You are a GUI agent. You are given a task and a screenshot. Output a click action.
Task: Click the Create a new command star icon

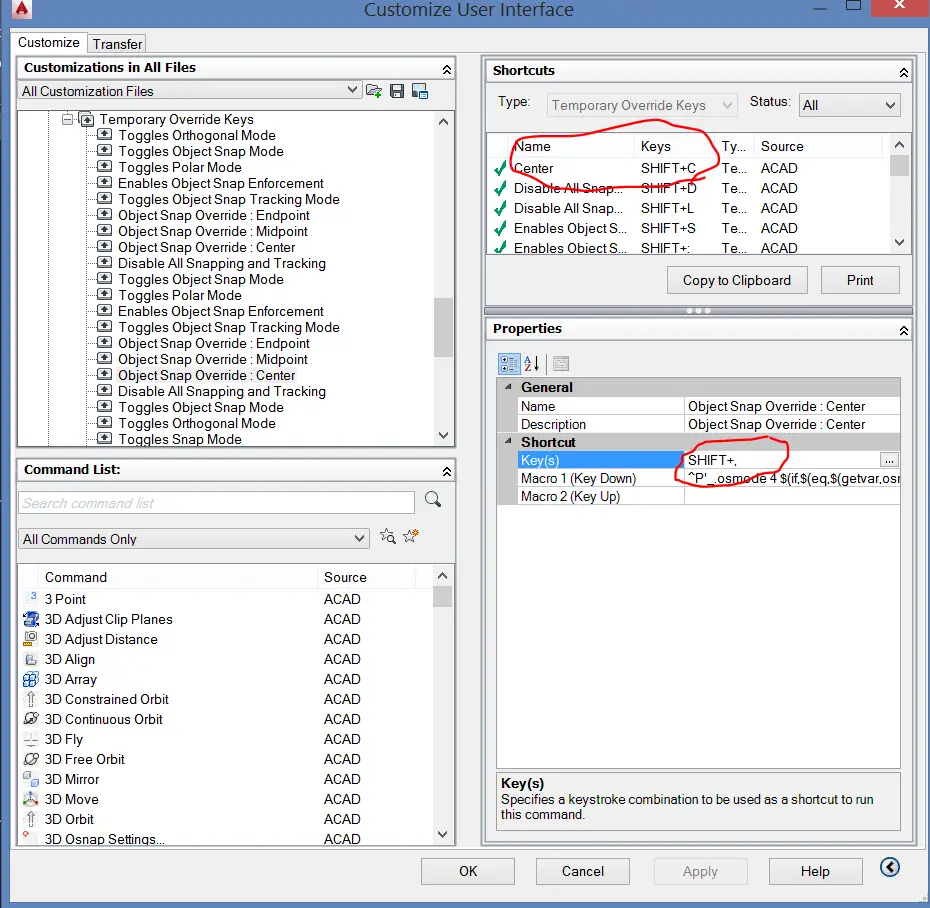tap(411, 536)
